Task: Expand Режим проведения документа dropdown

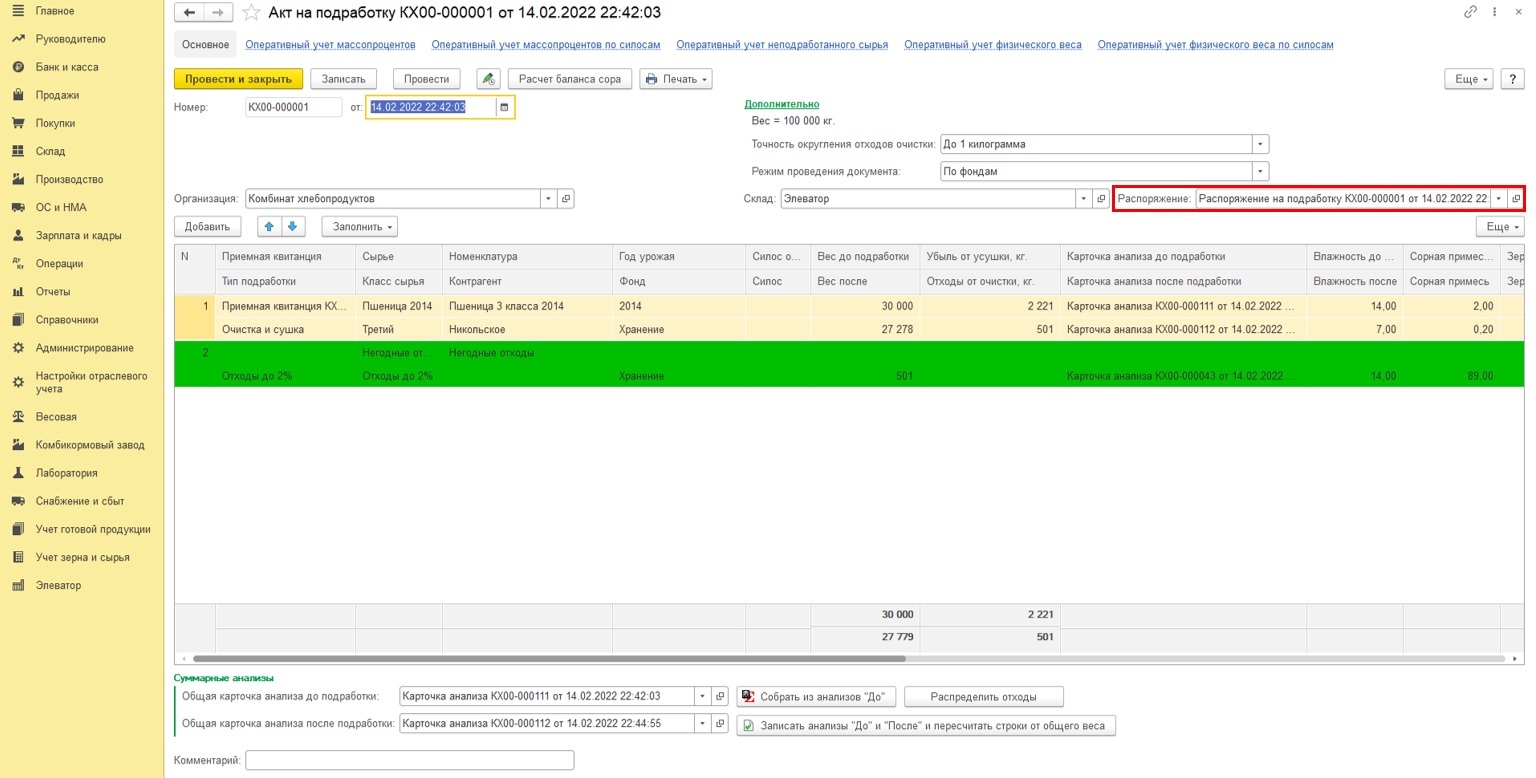Action: 1261,171
